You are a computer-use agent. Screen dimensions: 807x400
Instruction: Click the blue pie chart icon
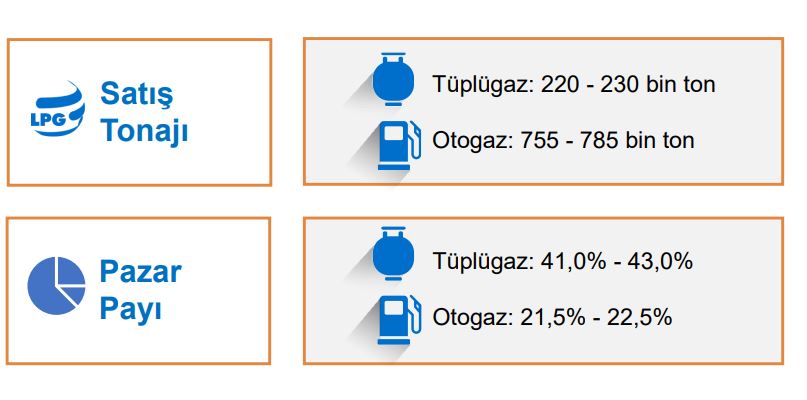[x=56, y=286]
